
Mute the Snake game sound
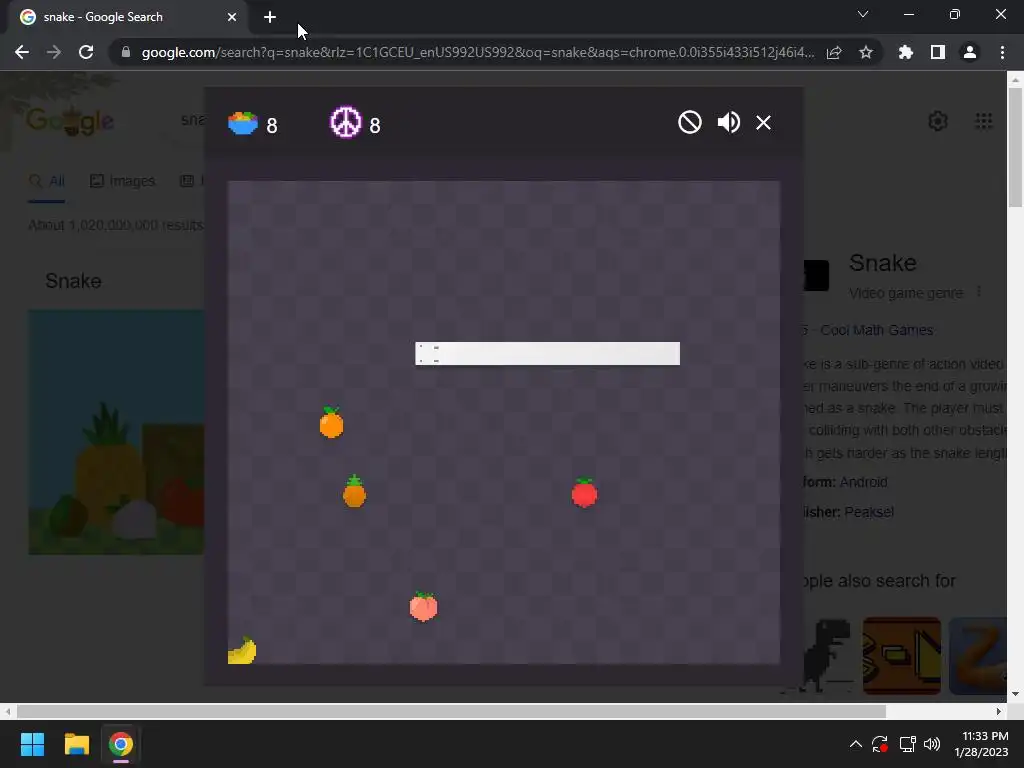(x=728, y=122)
